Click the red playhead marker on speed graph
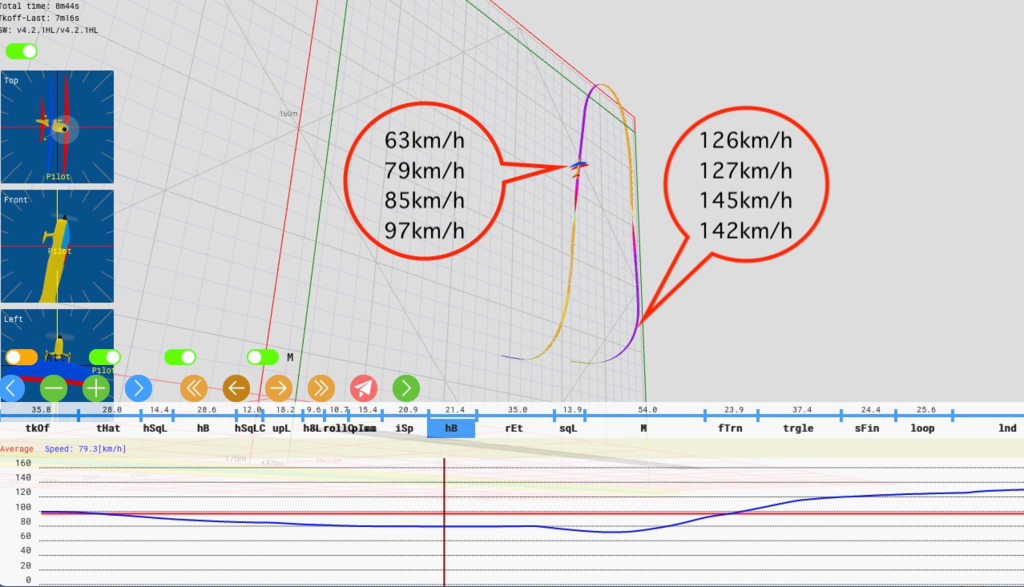The image size is (1024, 587). (x=444, y=521)
